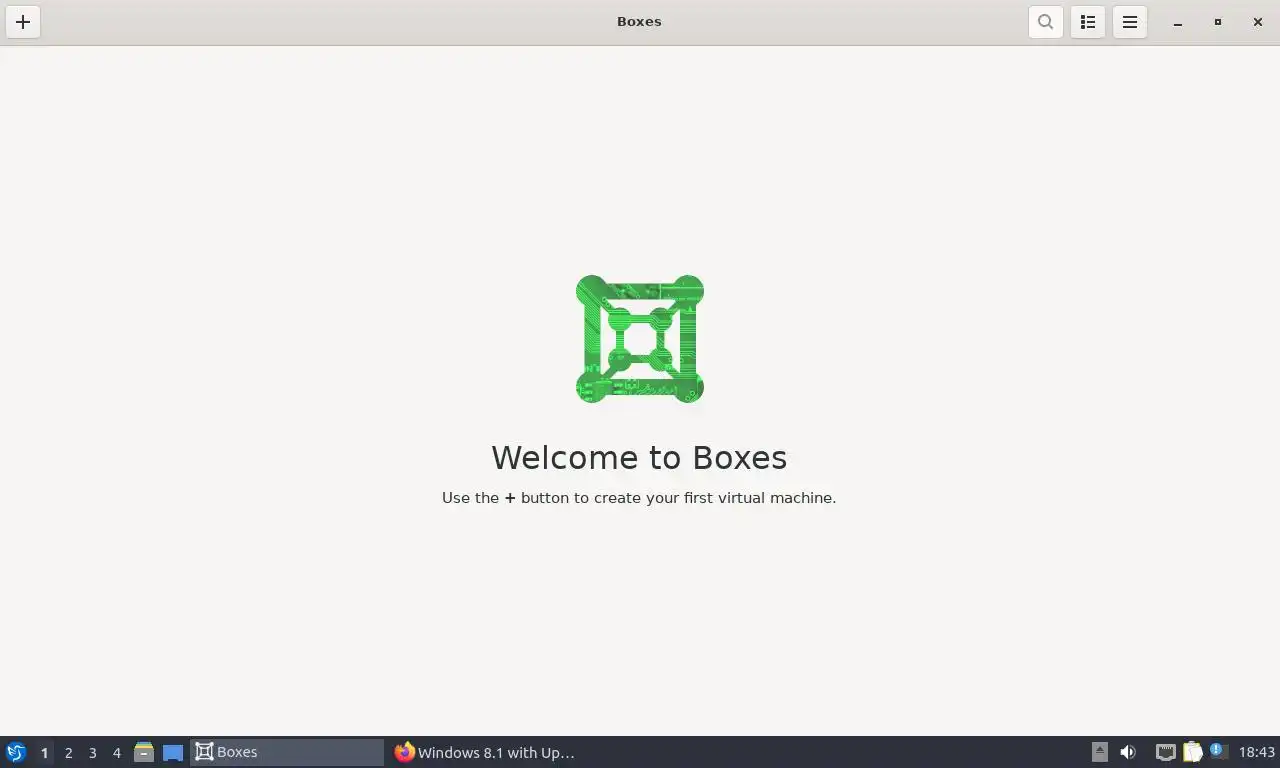Click the plus button to create a virtual machine
Image resolution: width=1280 pixels, height=768 pixels.
[x=23, y=22]
